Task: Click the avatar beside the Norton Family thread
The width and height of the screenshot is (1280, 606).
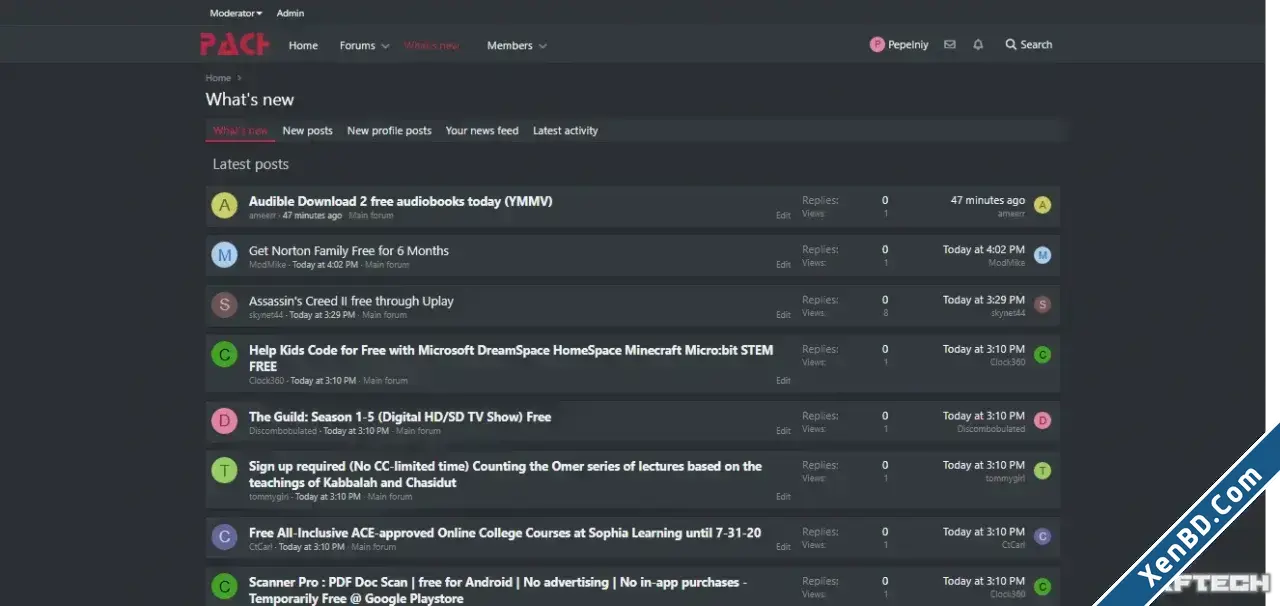Action: click(224, 255)
